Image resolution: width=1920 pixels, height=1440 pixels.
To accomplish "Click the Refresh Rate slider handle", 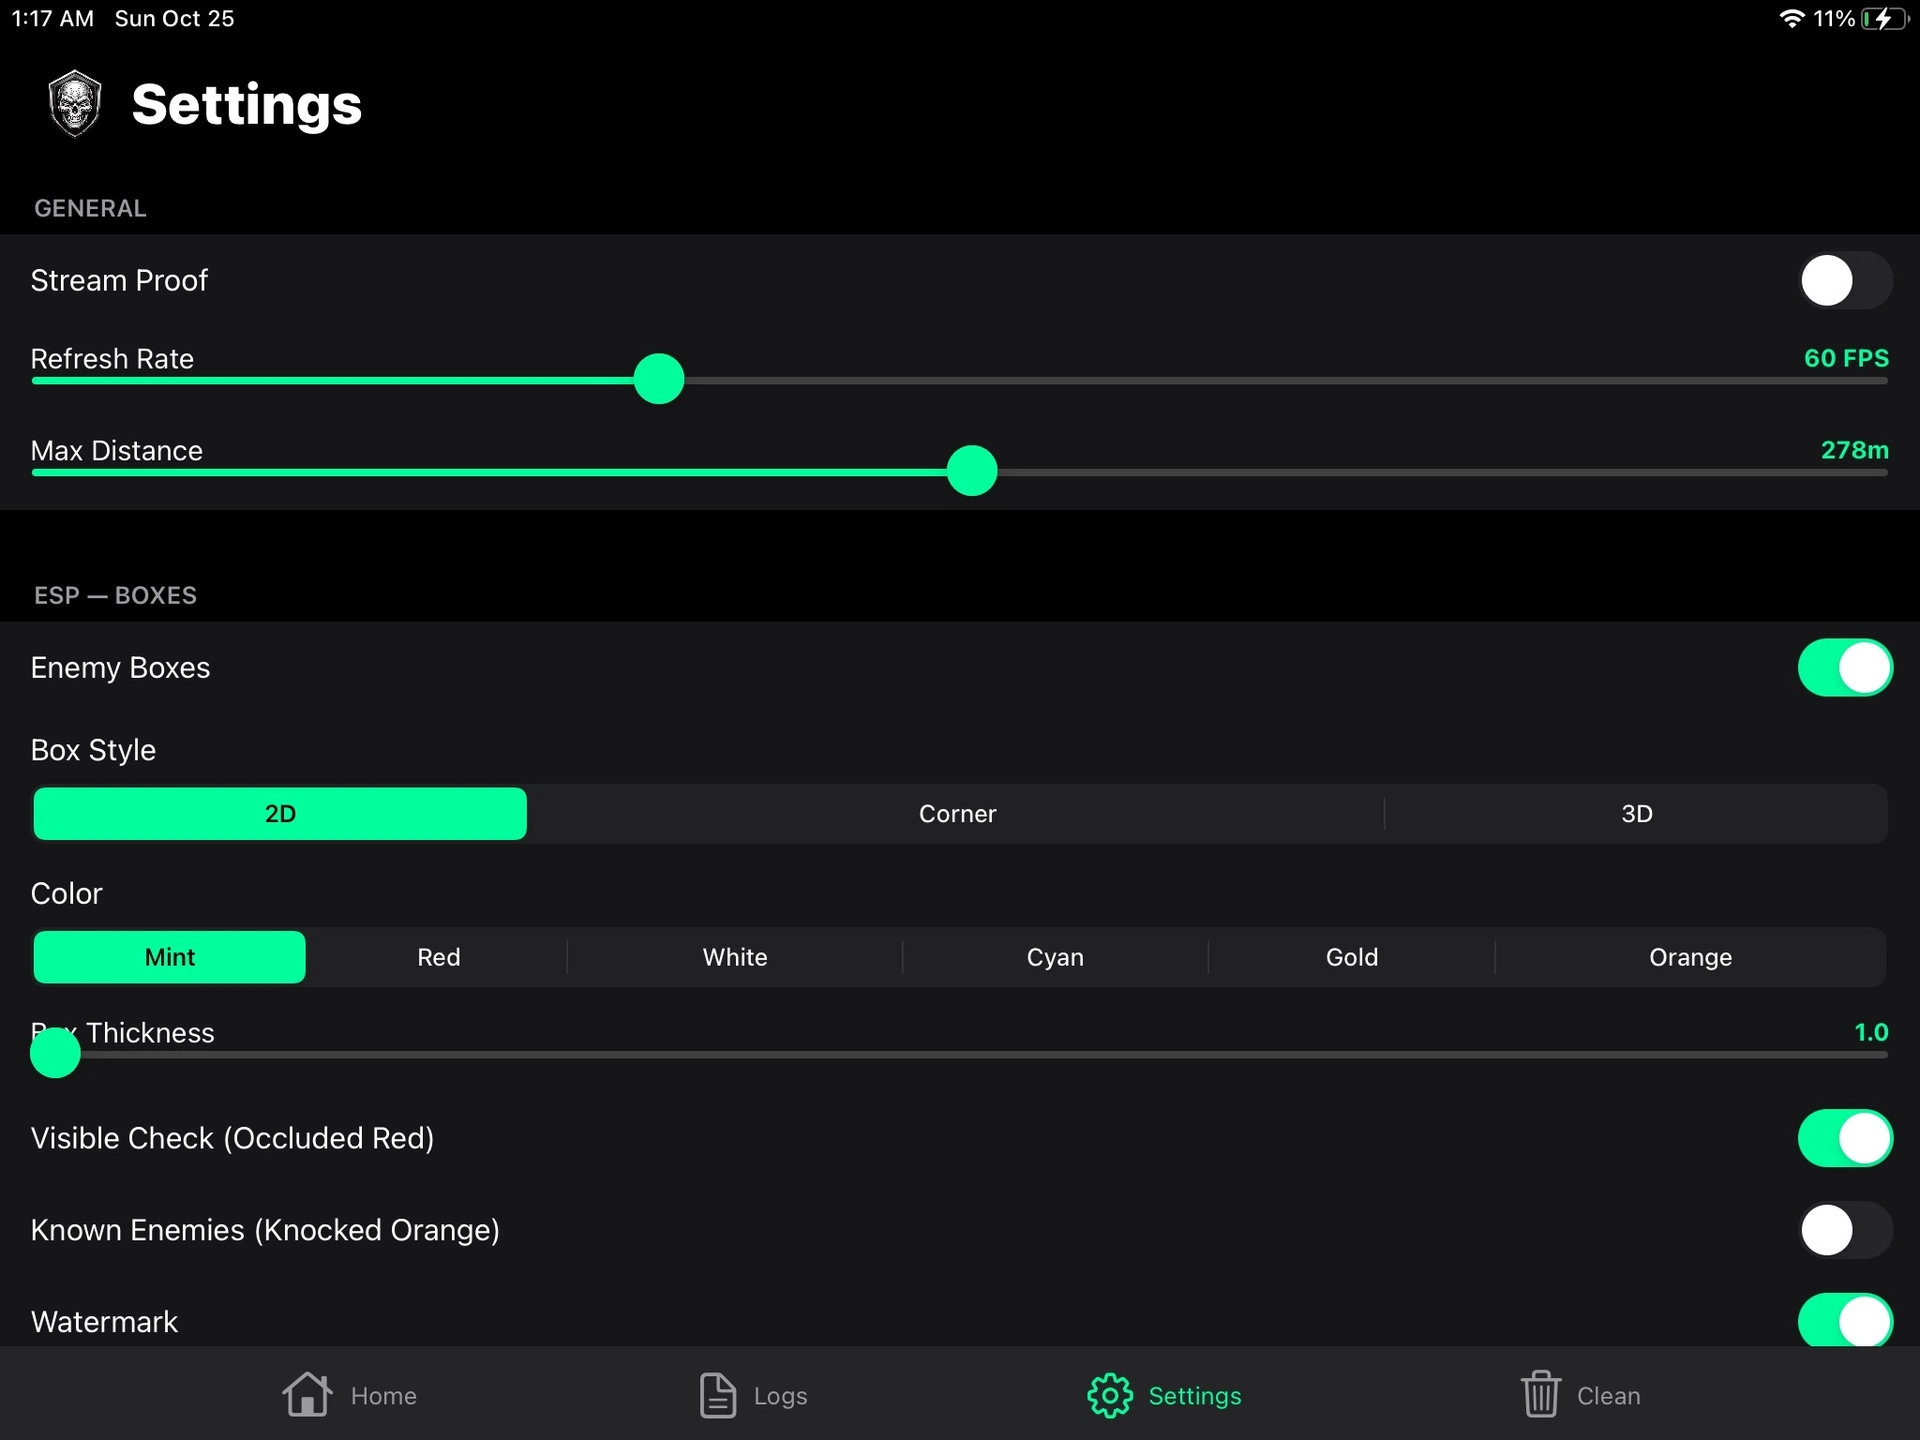I will point(659,379).
